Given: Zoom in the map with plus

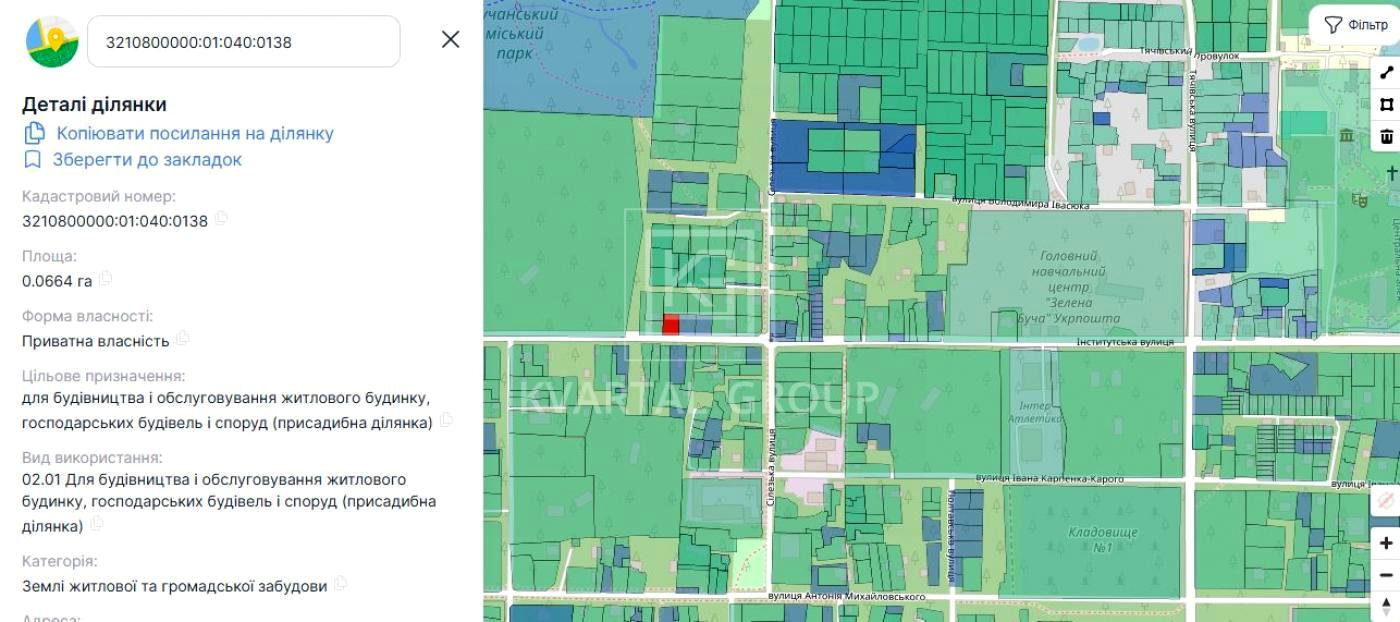Looking at the screenshot, I should click(x=1386, y=544).
